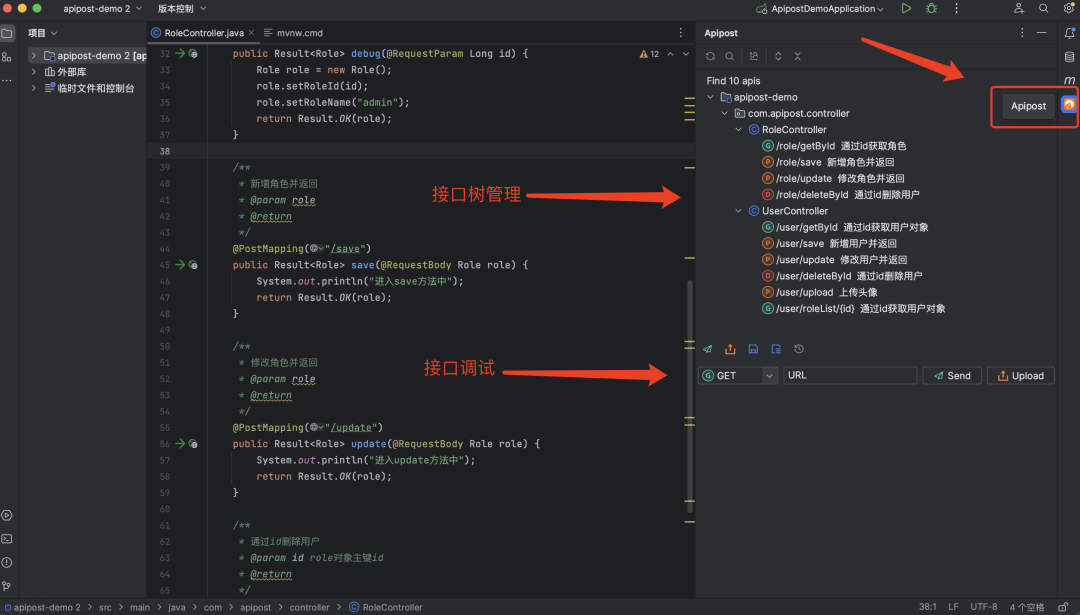Screen dimensions: 1080x615
Task: Click the orange upload icon above URL field
Action: (730, 349)
